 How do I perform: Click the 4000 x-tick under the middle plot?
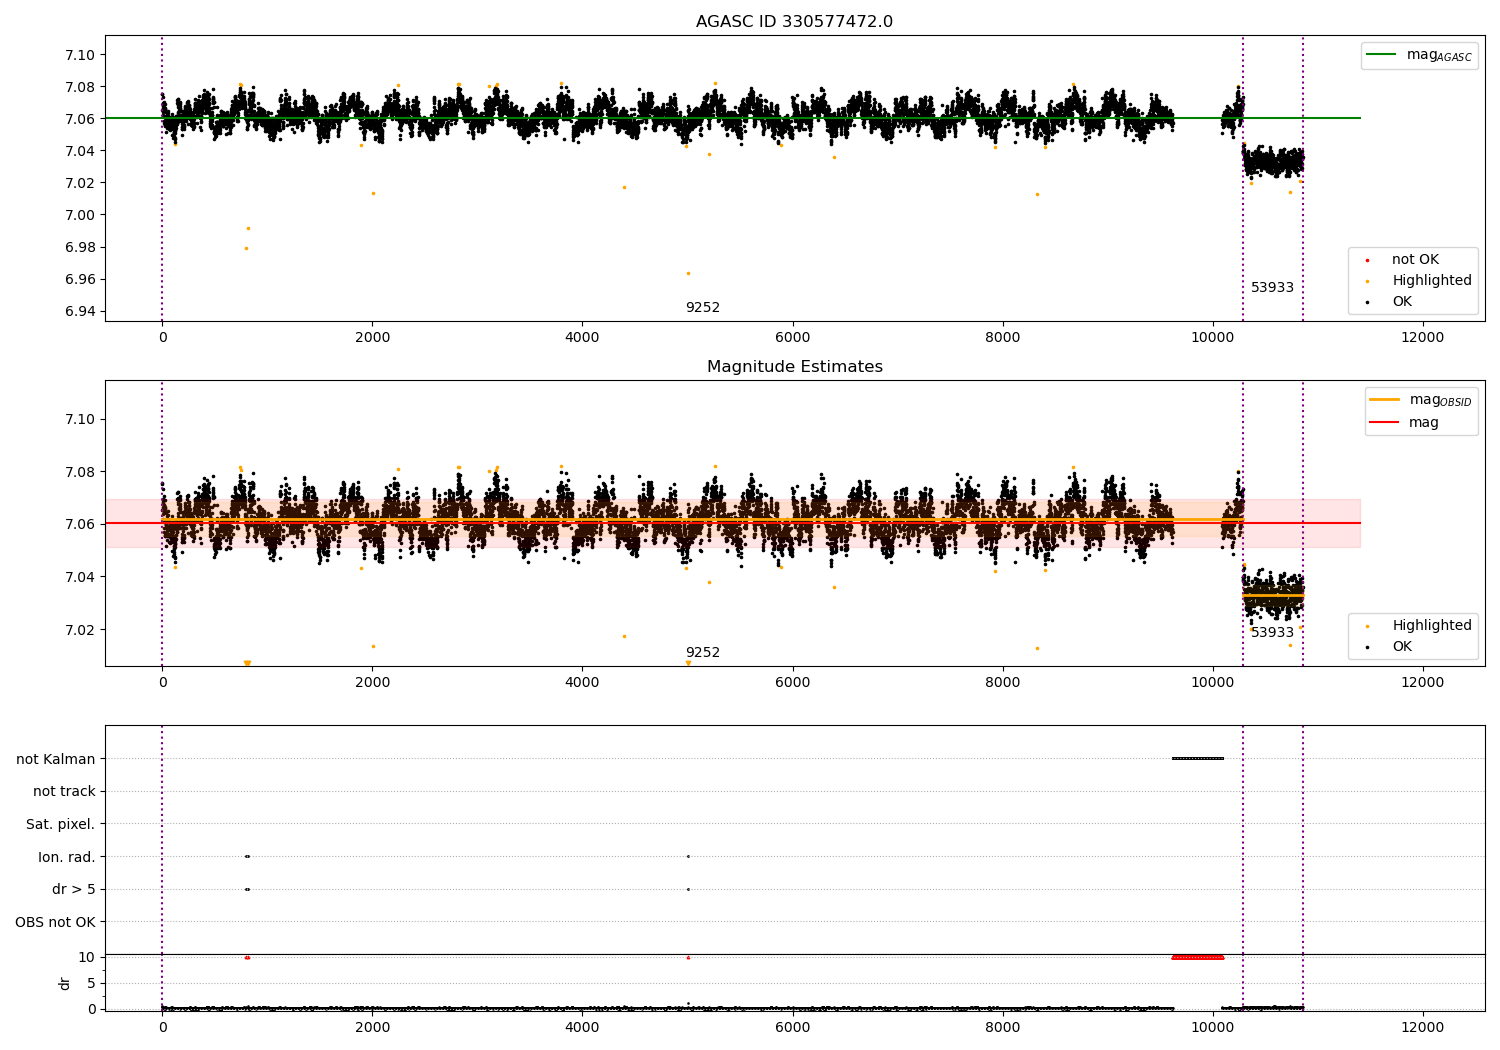(x=582, y=683)
